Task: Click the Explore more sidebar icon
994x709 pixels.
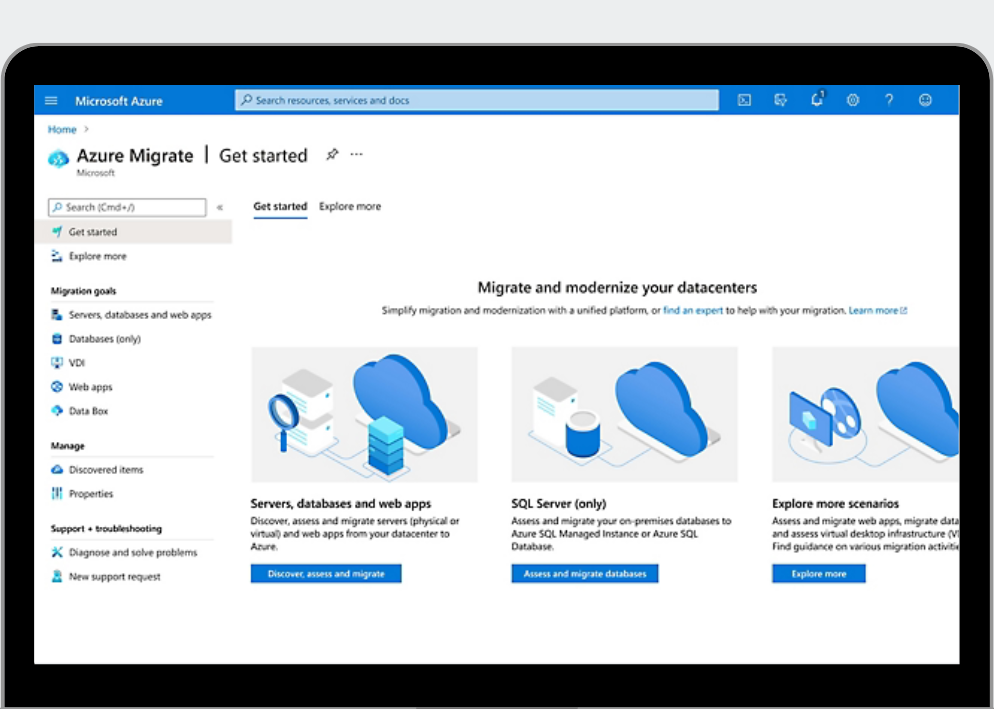Action: point(57,256)
